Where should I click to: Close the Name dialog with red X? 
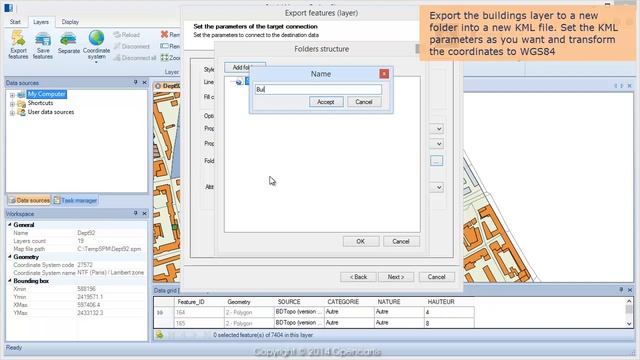pyautogui.click(x=384, y=73)
